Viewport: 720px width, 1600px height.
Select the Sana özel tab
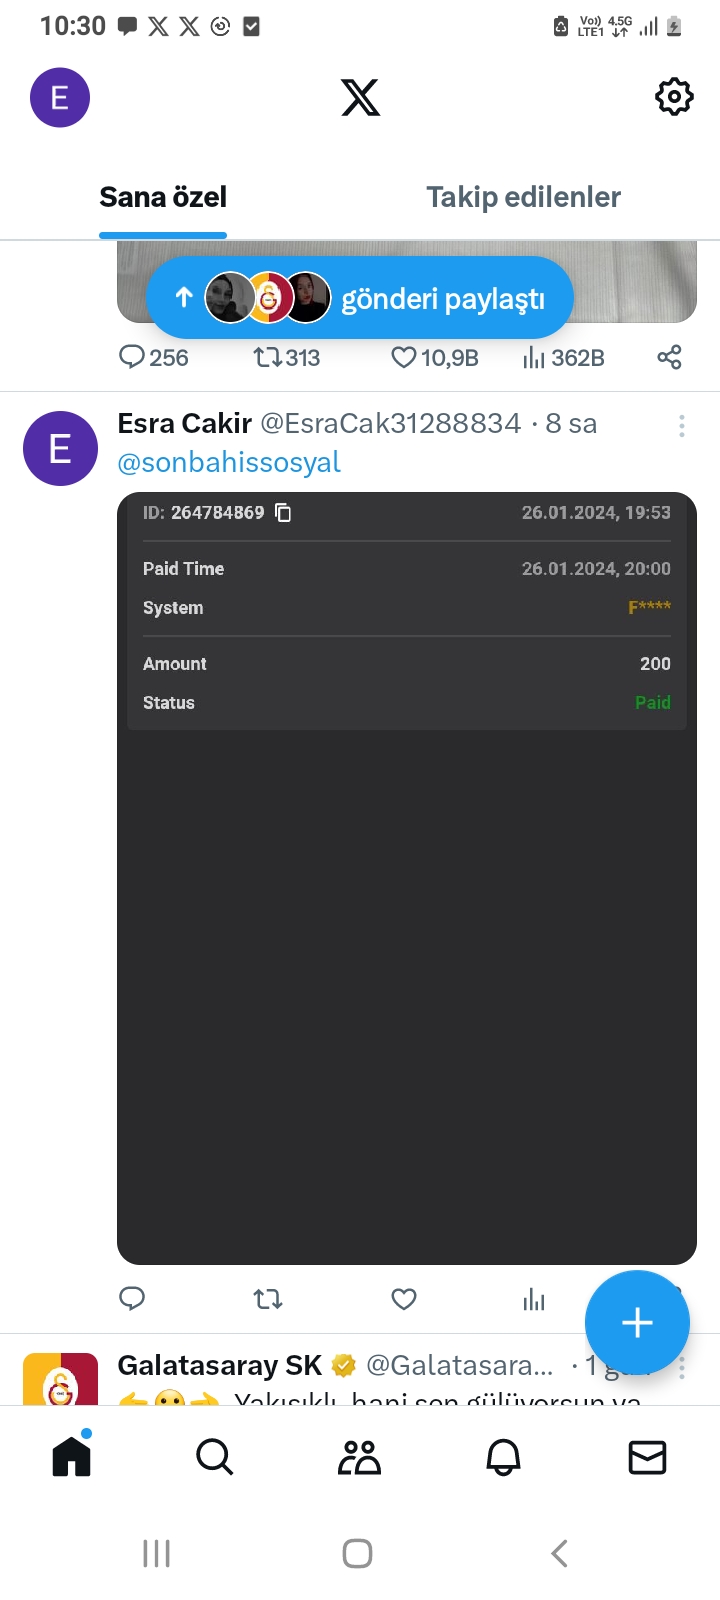163,197
